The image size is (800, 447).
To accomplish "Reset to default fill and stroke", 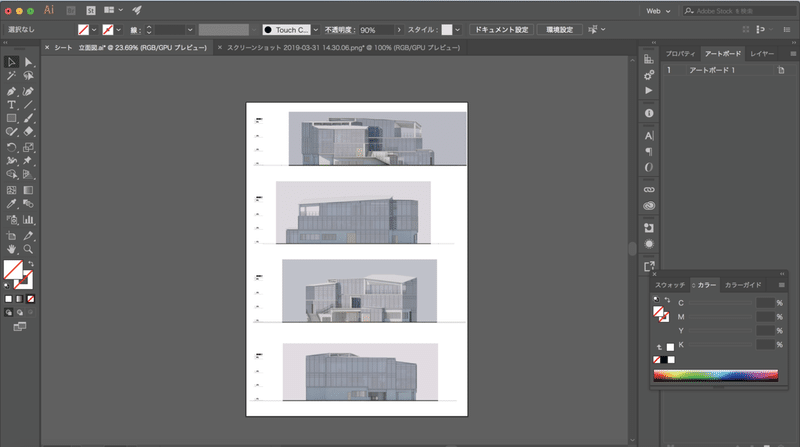I will (x=7, y=286).
